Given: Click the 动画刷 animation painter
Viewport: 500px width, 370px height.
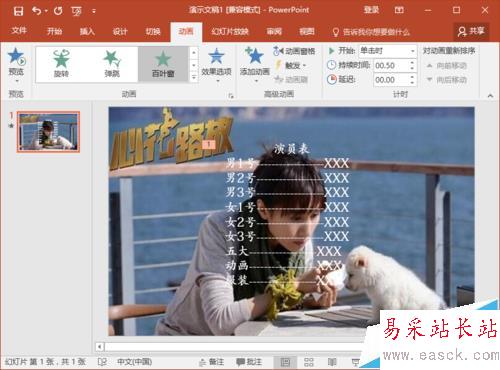Looking at the screenshot, I should [x=291, y=79].
